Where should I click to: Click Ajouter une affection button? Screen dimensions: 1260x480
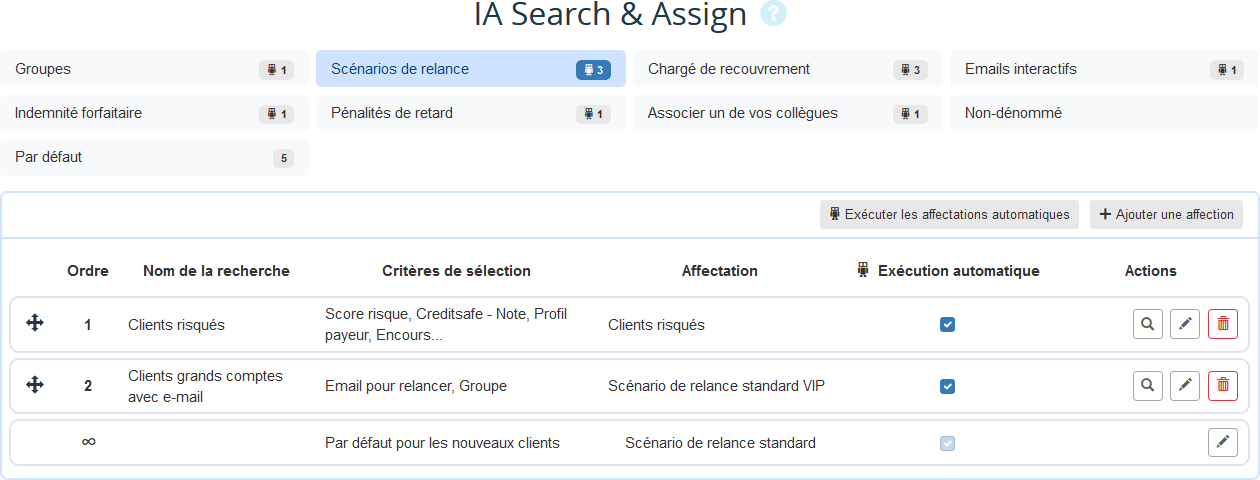(x=1166, y=214)
